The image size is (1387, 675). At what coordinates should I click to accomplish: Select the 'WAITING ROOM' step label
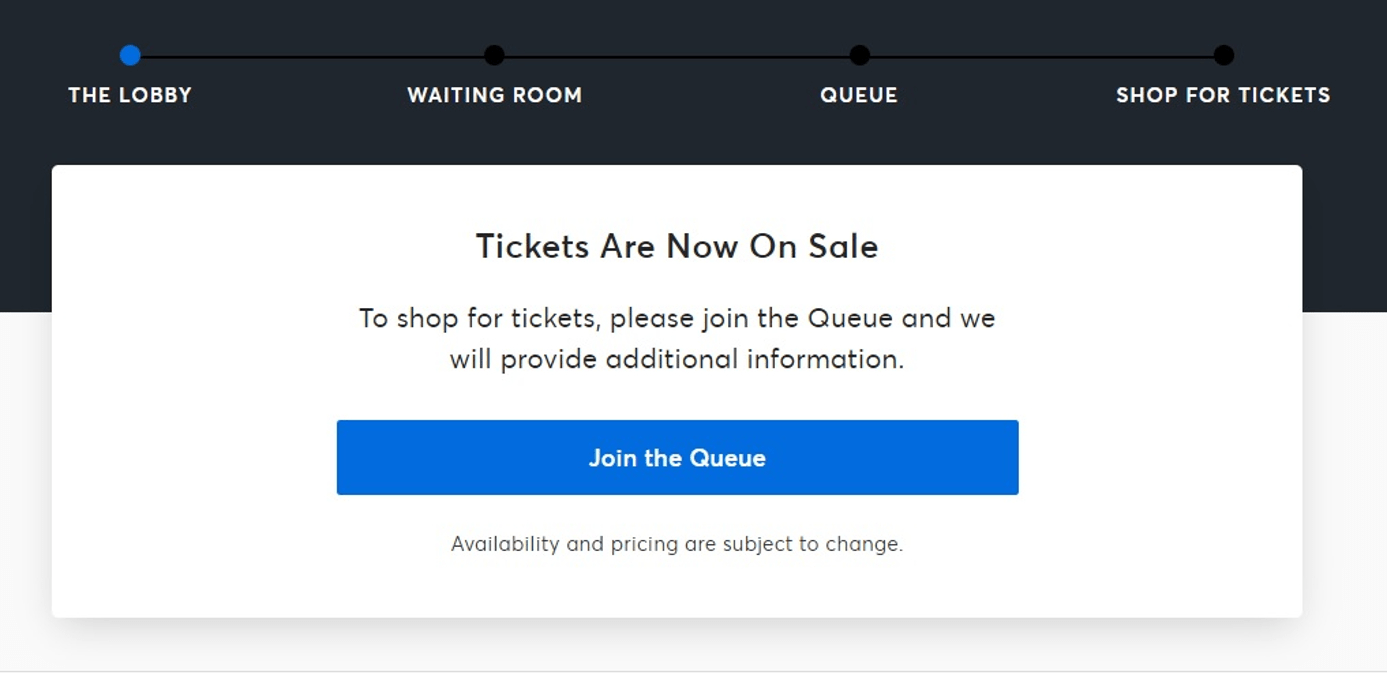click(x=495, y=95)
